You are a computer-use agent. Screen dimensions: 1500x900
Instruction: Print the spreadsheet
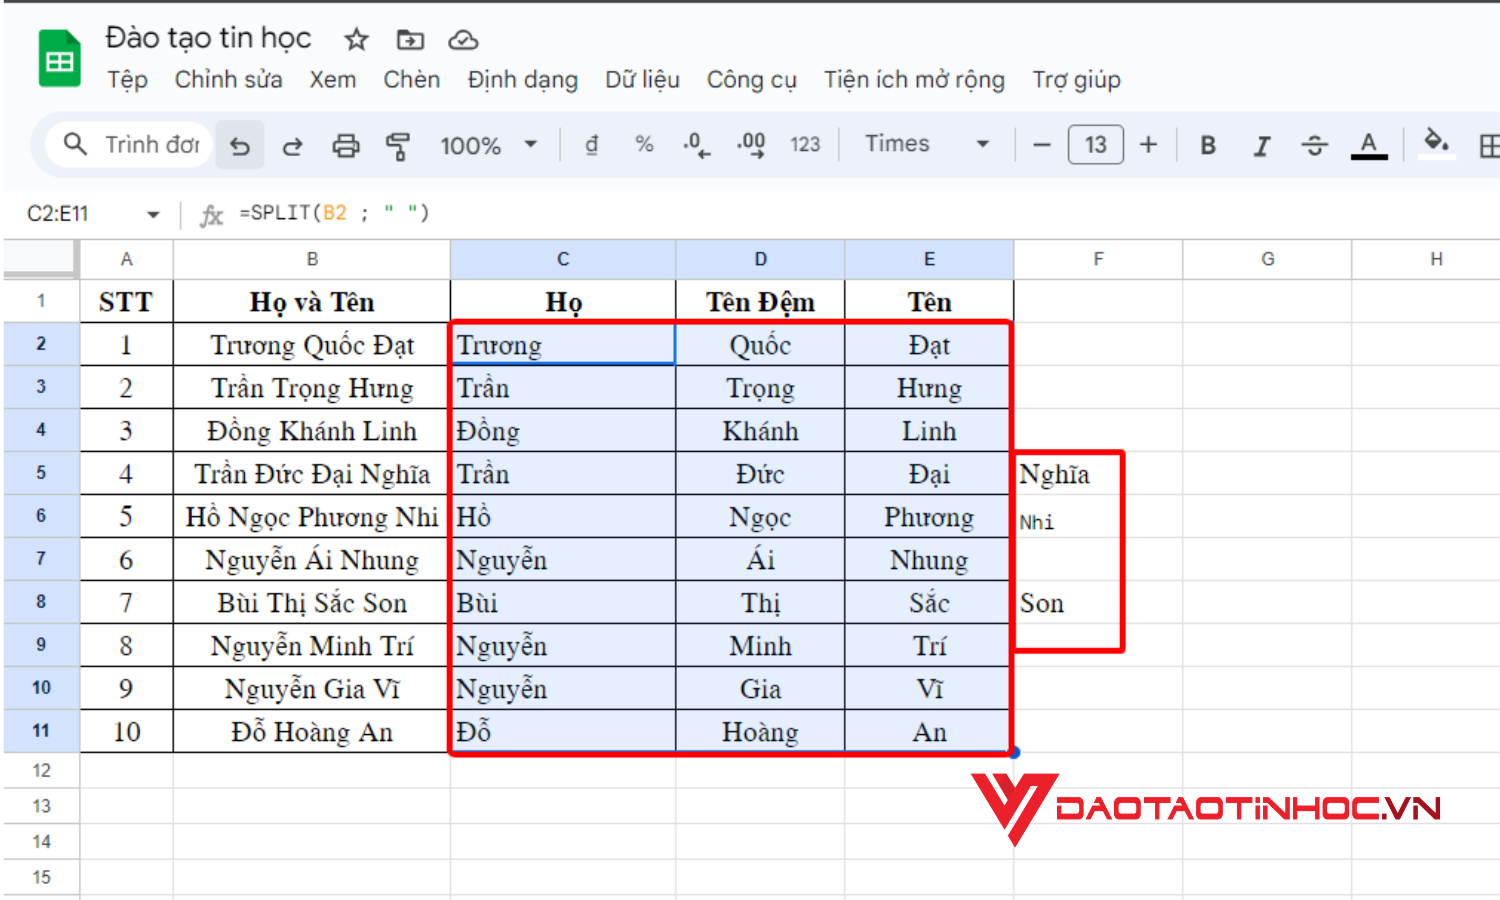346,146
